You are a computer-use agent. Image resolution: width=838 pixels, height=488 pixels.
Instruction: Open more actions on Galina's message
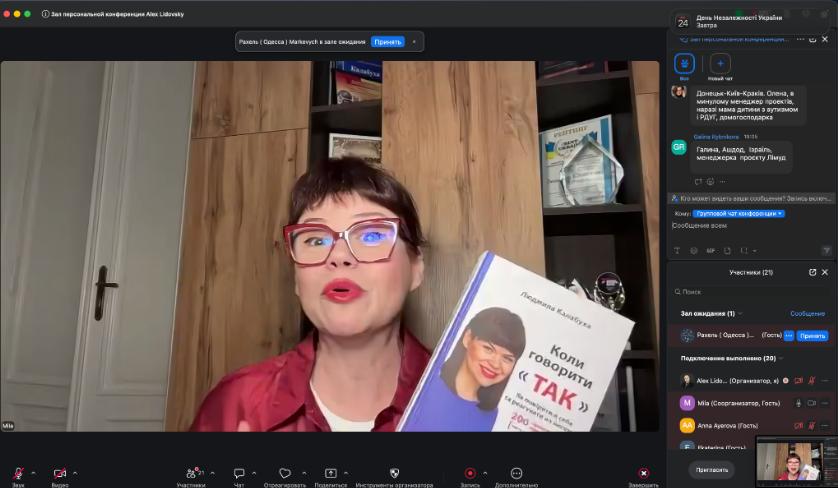[723, 182]
